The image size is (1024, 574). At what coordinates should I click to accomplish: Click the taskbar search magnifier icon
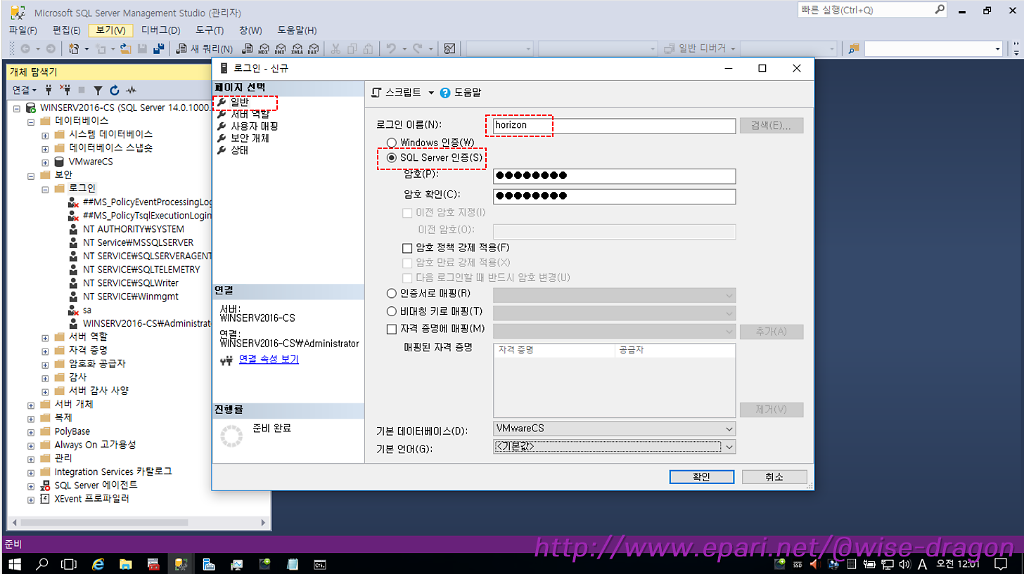pyautogui.click(x=42, y=564)
